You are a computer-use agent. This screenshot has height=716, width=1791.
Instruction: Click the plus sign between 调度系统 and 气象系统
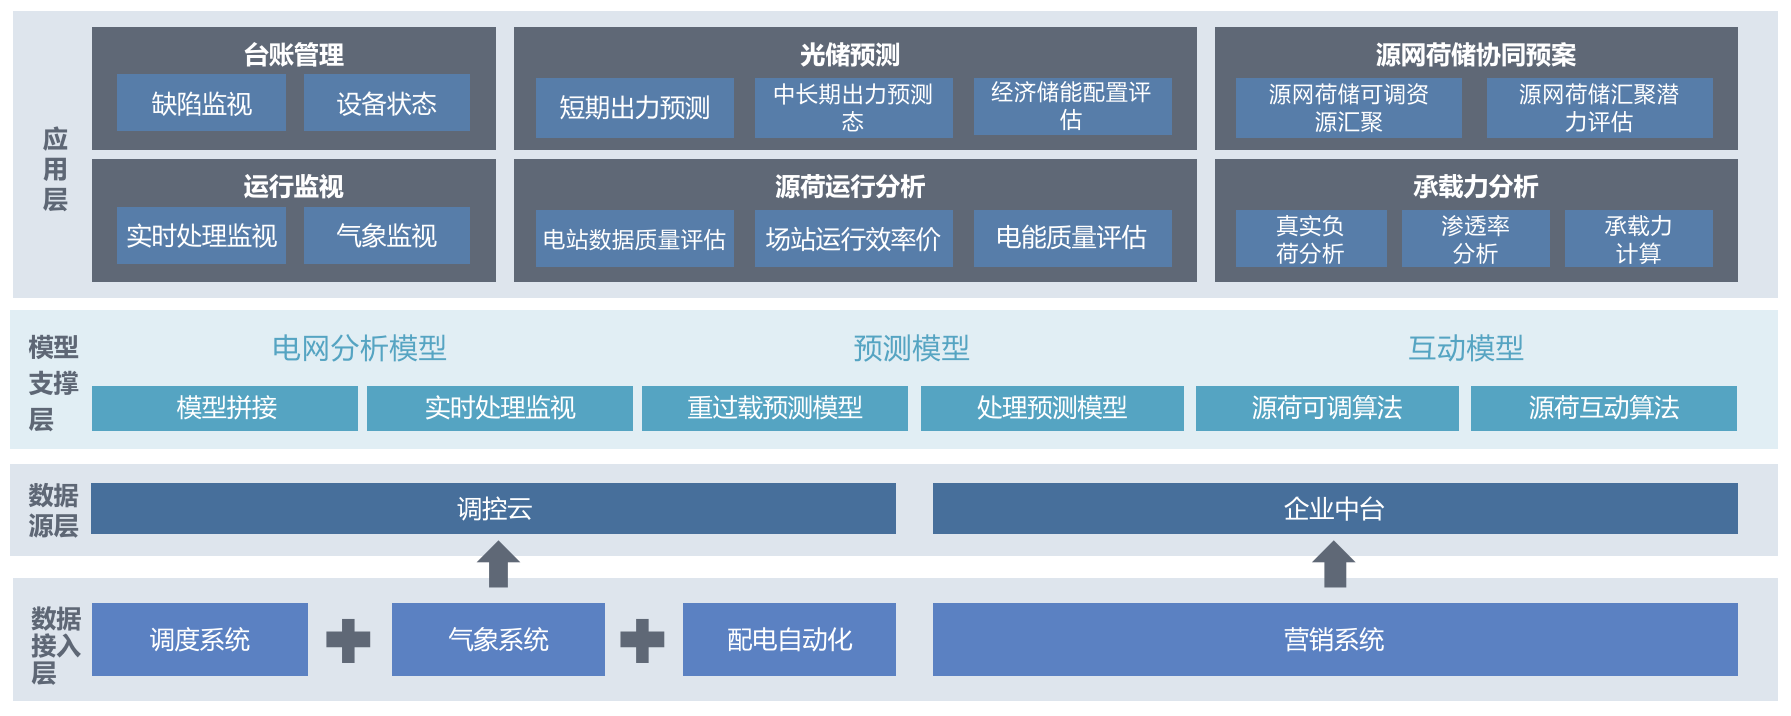point(348,640)
